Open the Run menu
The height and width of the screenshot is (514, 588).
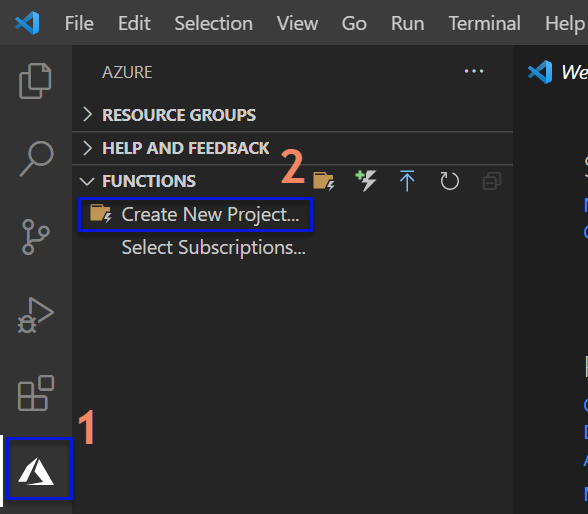click(x=408, y=23)
